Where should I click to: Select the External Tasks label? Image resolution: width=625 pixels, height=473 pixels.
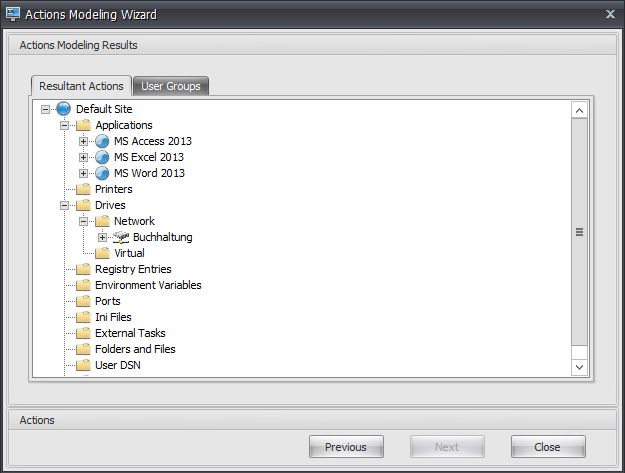(130, 333)
